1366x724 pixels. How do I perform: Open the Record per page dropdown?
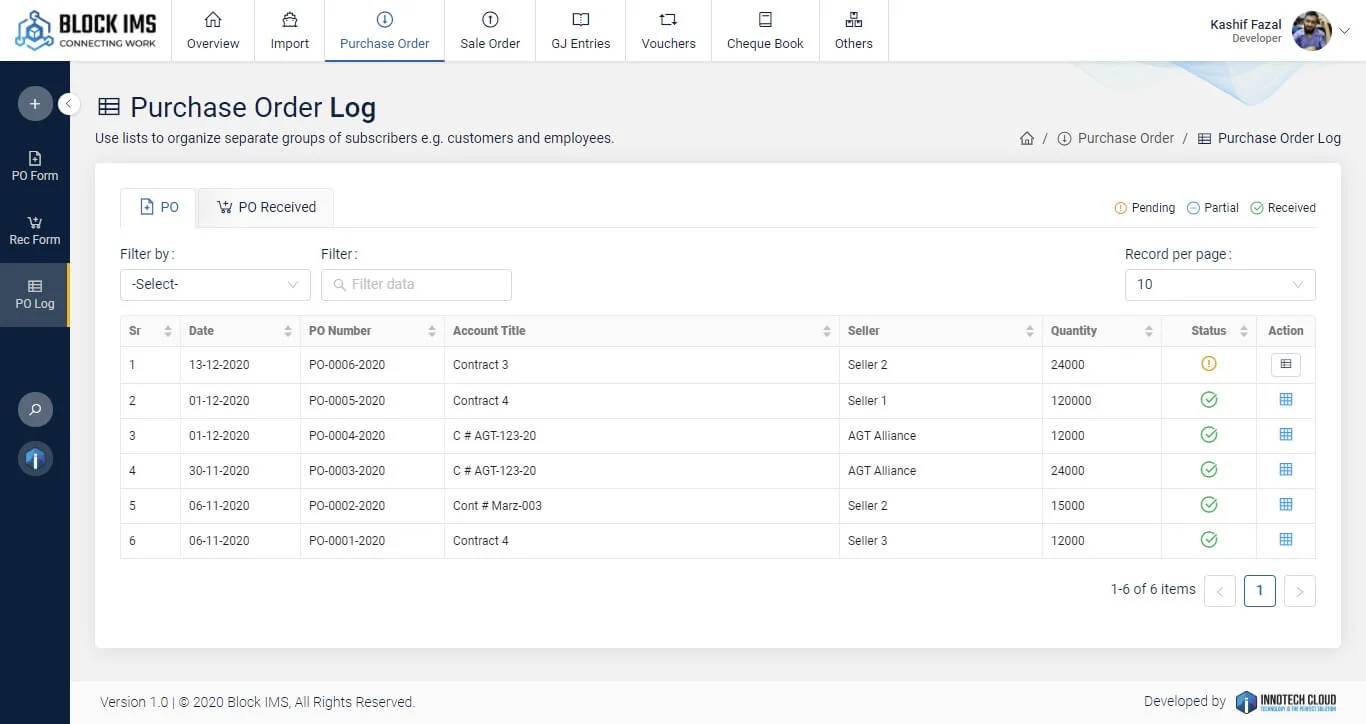tap(1220, 285)
